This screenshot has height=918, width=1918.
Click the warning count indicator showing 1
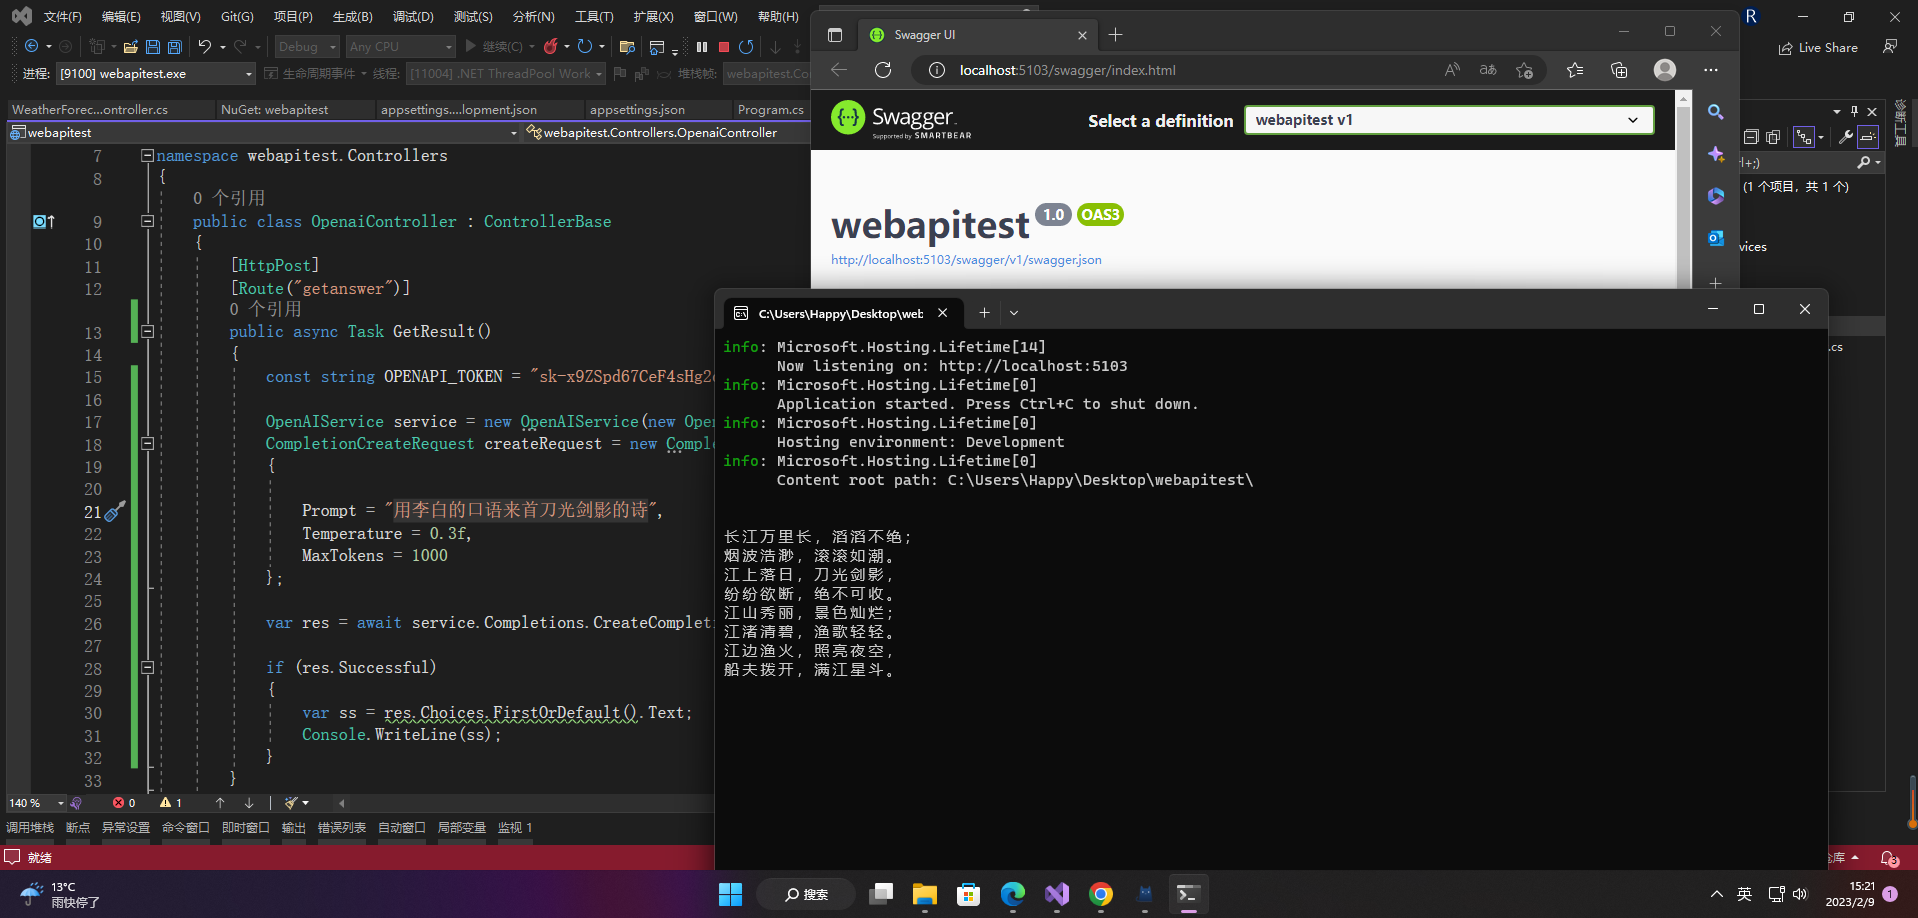[171, 803]
